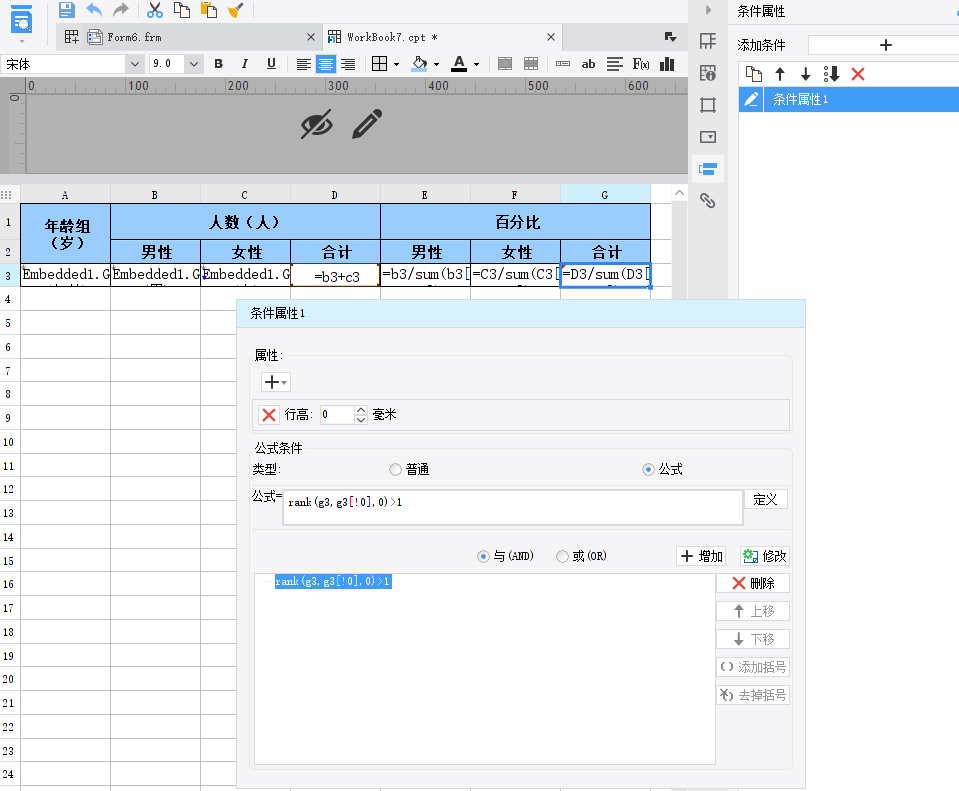Close the WorkBook7.cpt tab
Viewport: 959px width, 791px height.
tap(551, 37)
